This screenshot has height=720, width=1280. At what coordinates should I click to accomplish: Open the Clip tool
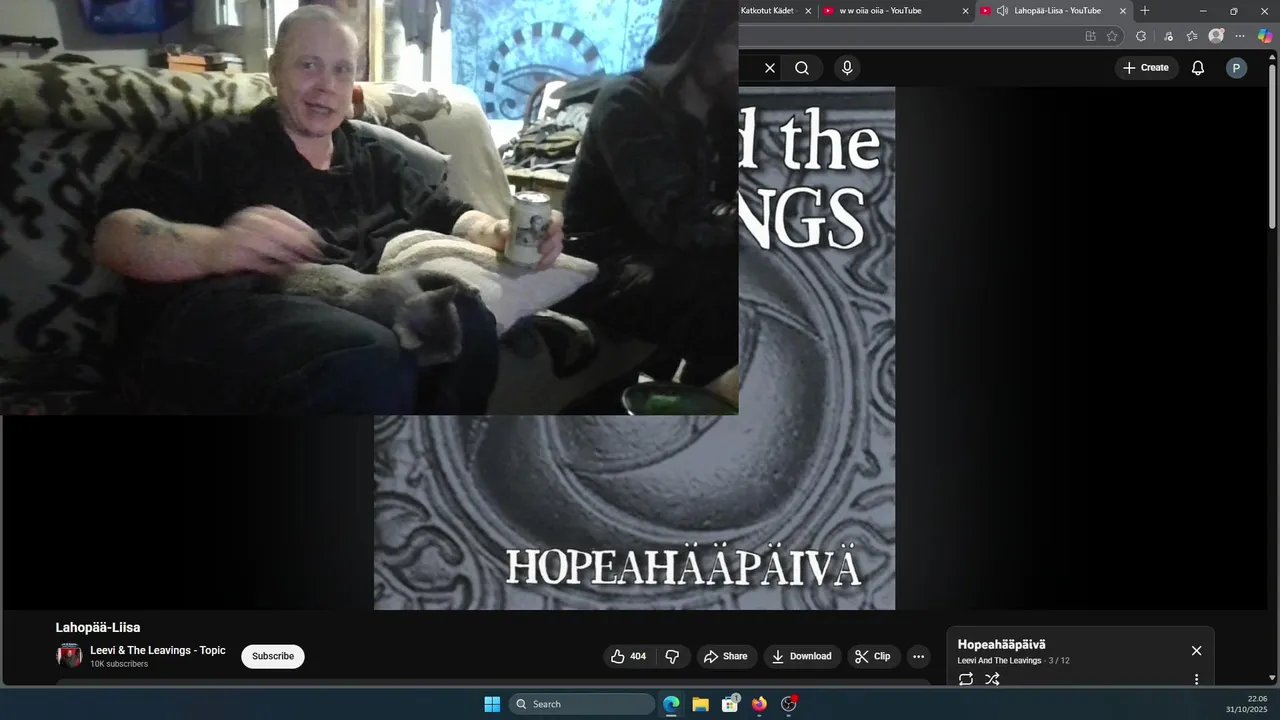[x=874, y=656]
